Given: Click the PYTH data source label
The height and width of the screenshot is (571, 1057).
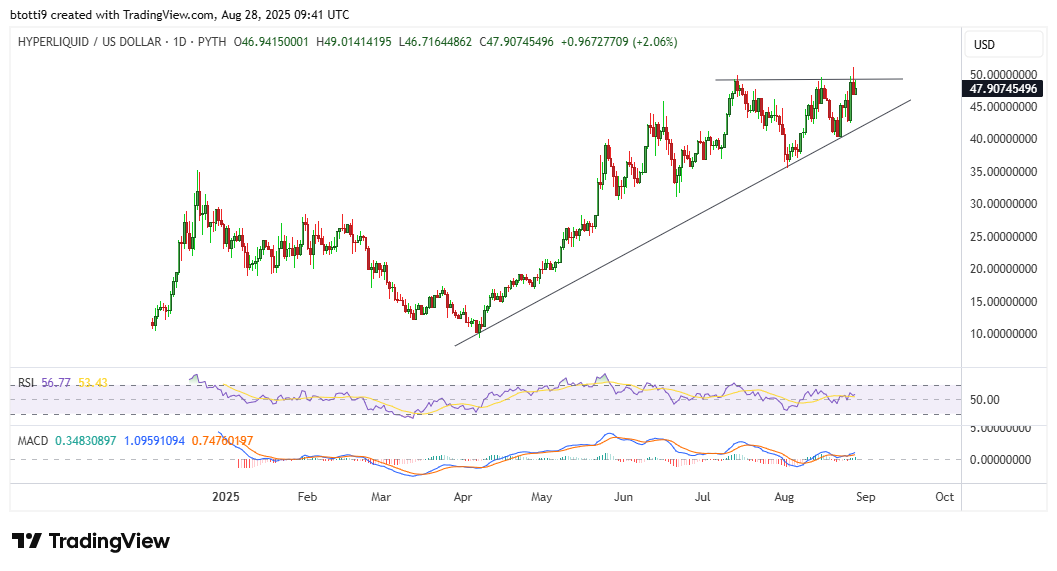Looking at the screenshot, I should pyautogui.click(x=208, y=43).
